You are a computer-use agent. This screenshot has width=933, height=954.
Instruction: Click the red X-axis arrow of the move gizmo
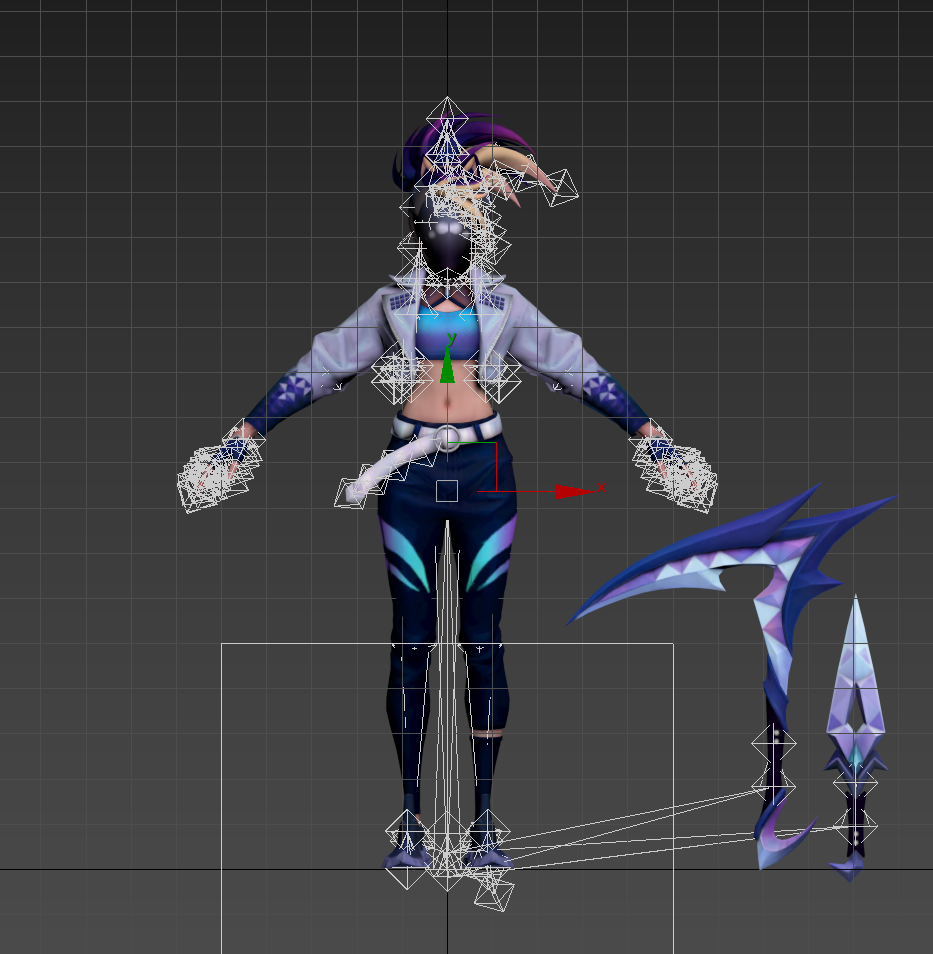click(x=575, y=492)
